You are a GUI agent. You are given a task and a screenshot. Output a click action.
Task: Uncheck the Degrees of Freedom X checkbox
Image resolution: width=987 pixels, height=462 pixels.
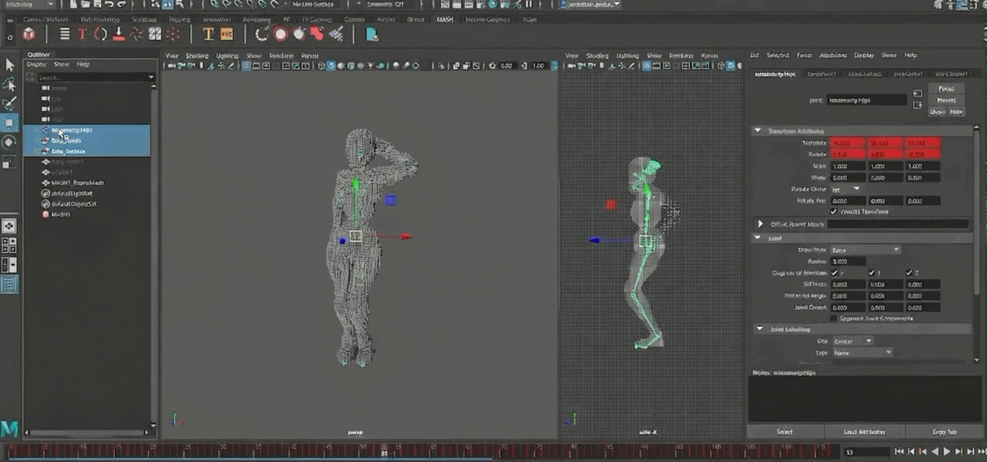tap(835, 272)
